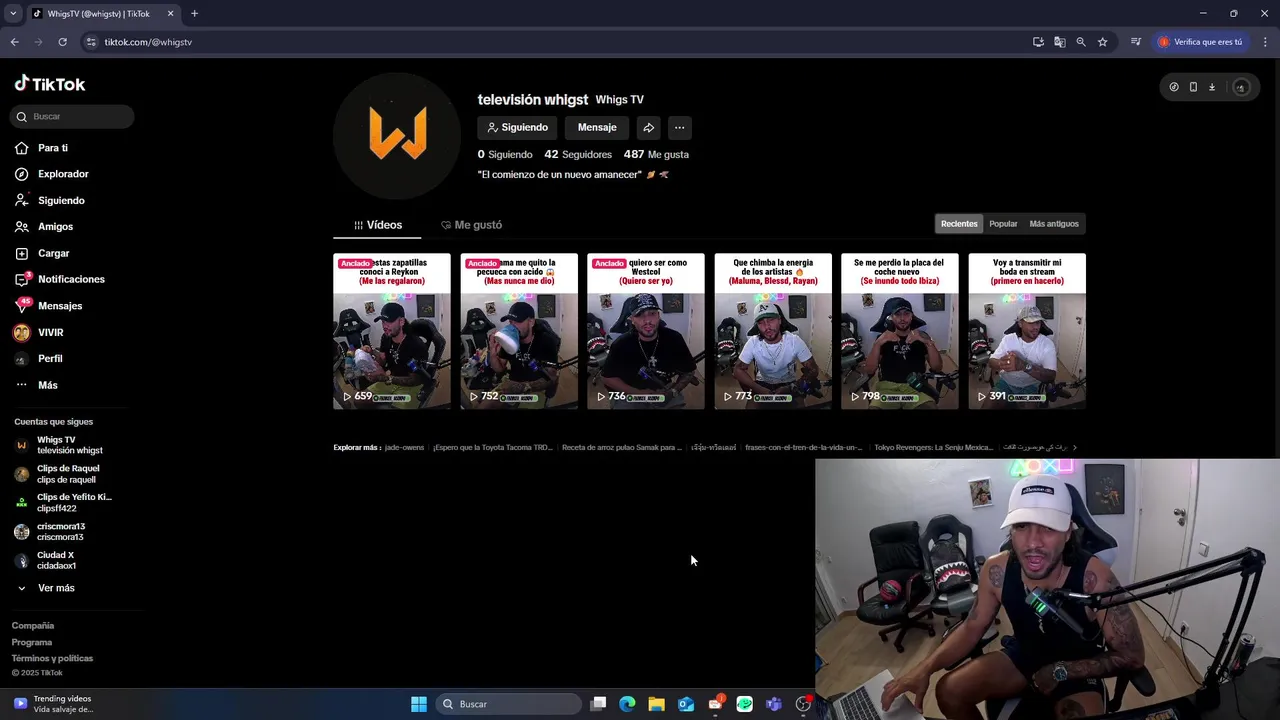Click the install app icon in address bar
This screenshot has width=1280, height=720.
click(1038, 42)
